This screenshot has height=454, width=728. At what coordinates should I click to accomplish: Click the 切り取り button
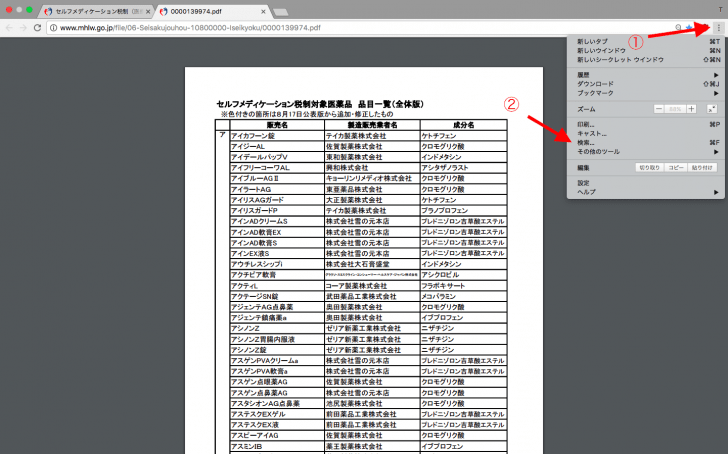pos(650,168)
